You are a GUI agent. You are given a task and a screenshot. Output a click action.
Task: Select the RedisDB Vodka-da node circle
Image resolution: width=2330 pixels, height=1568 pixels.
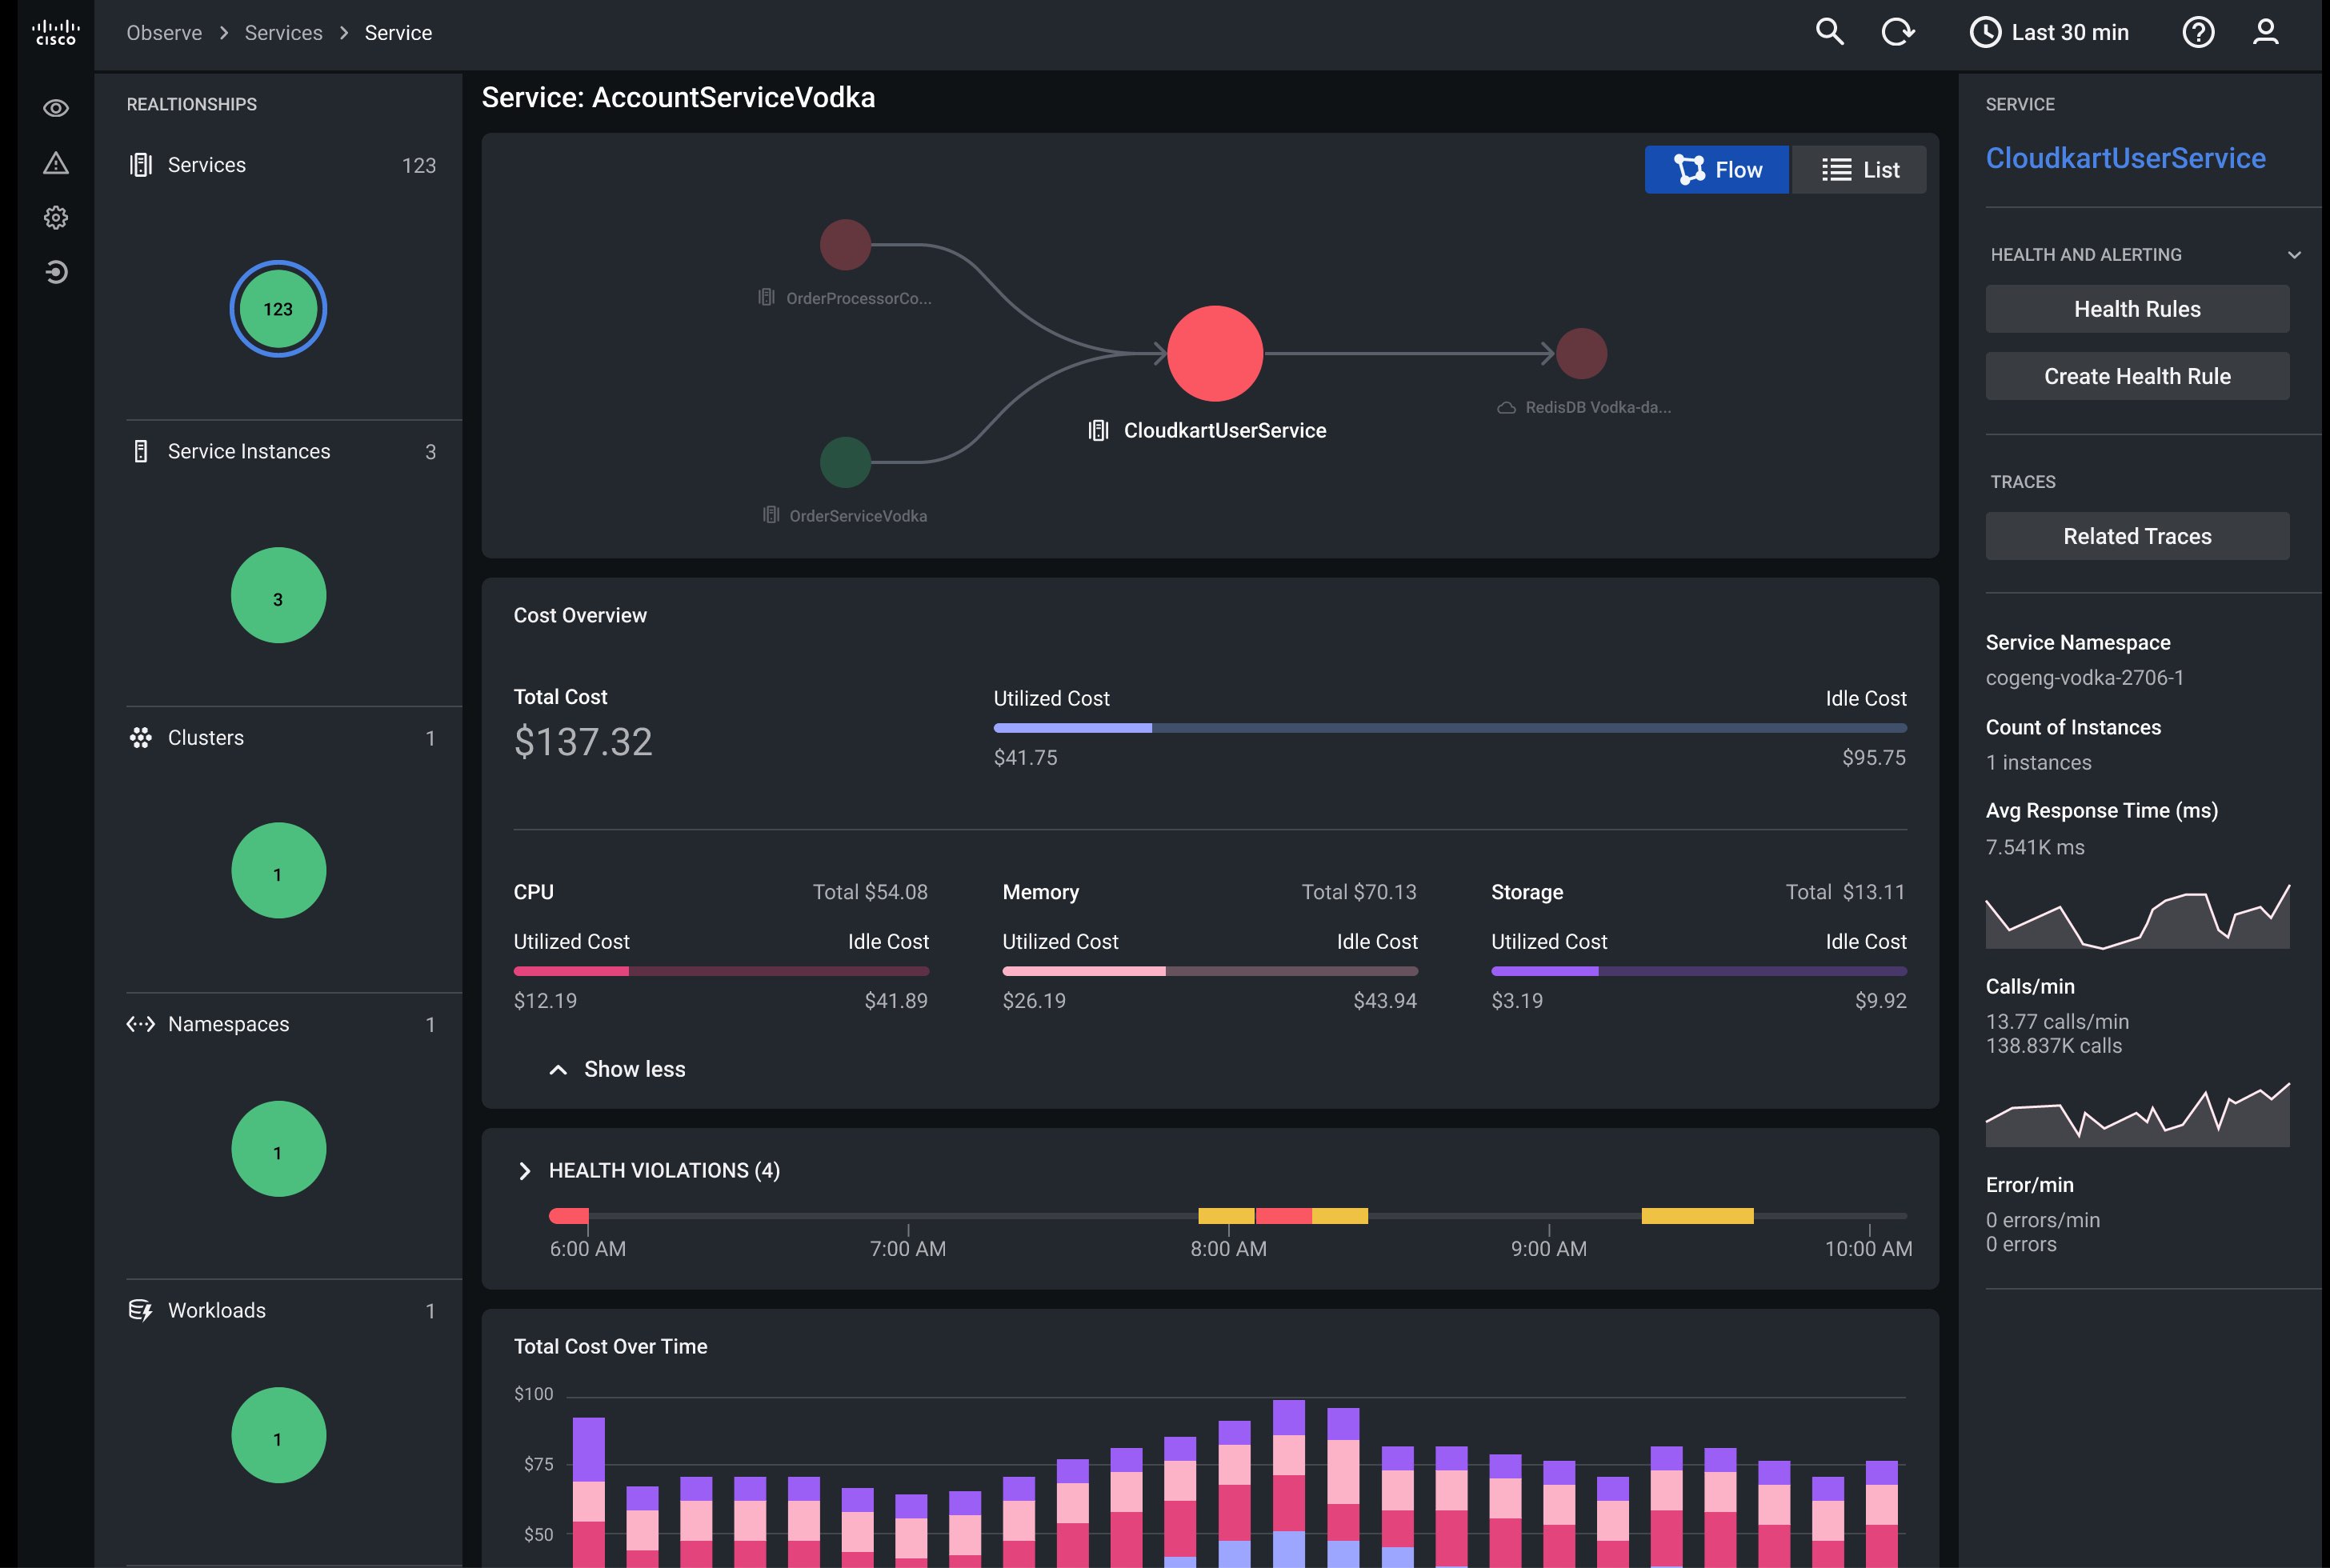pos(1581,353)
